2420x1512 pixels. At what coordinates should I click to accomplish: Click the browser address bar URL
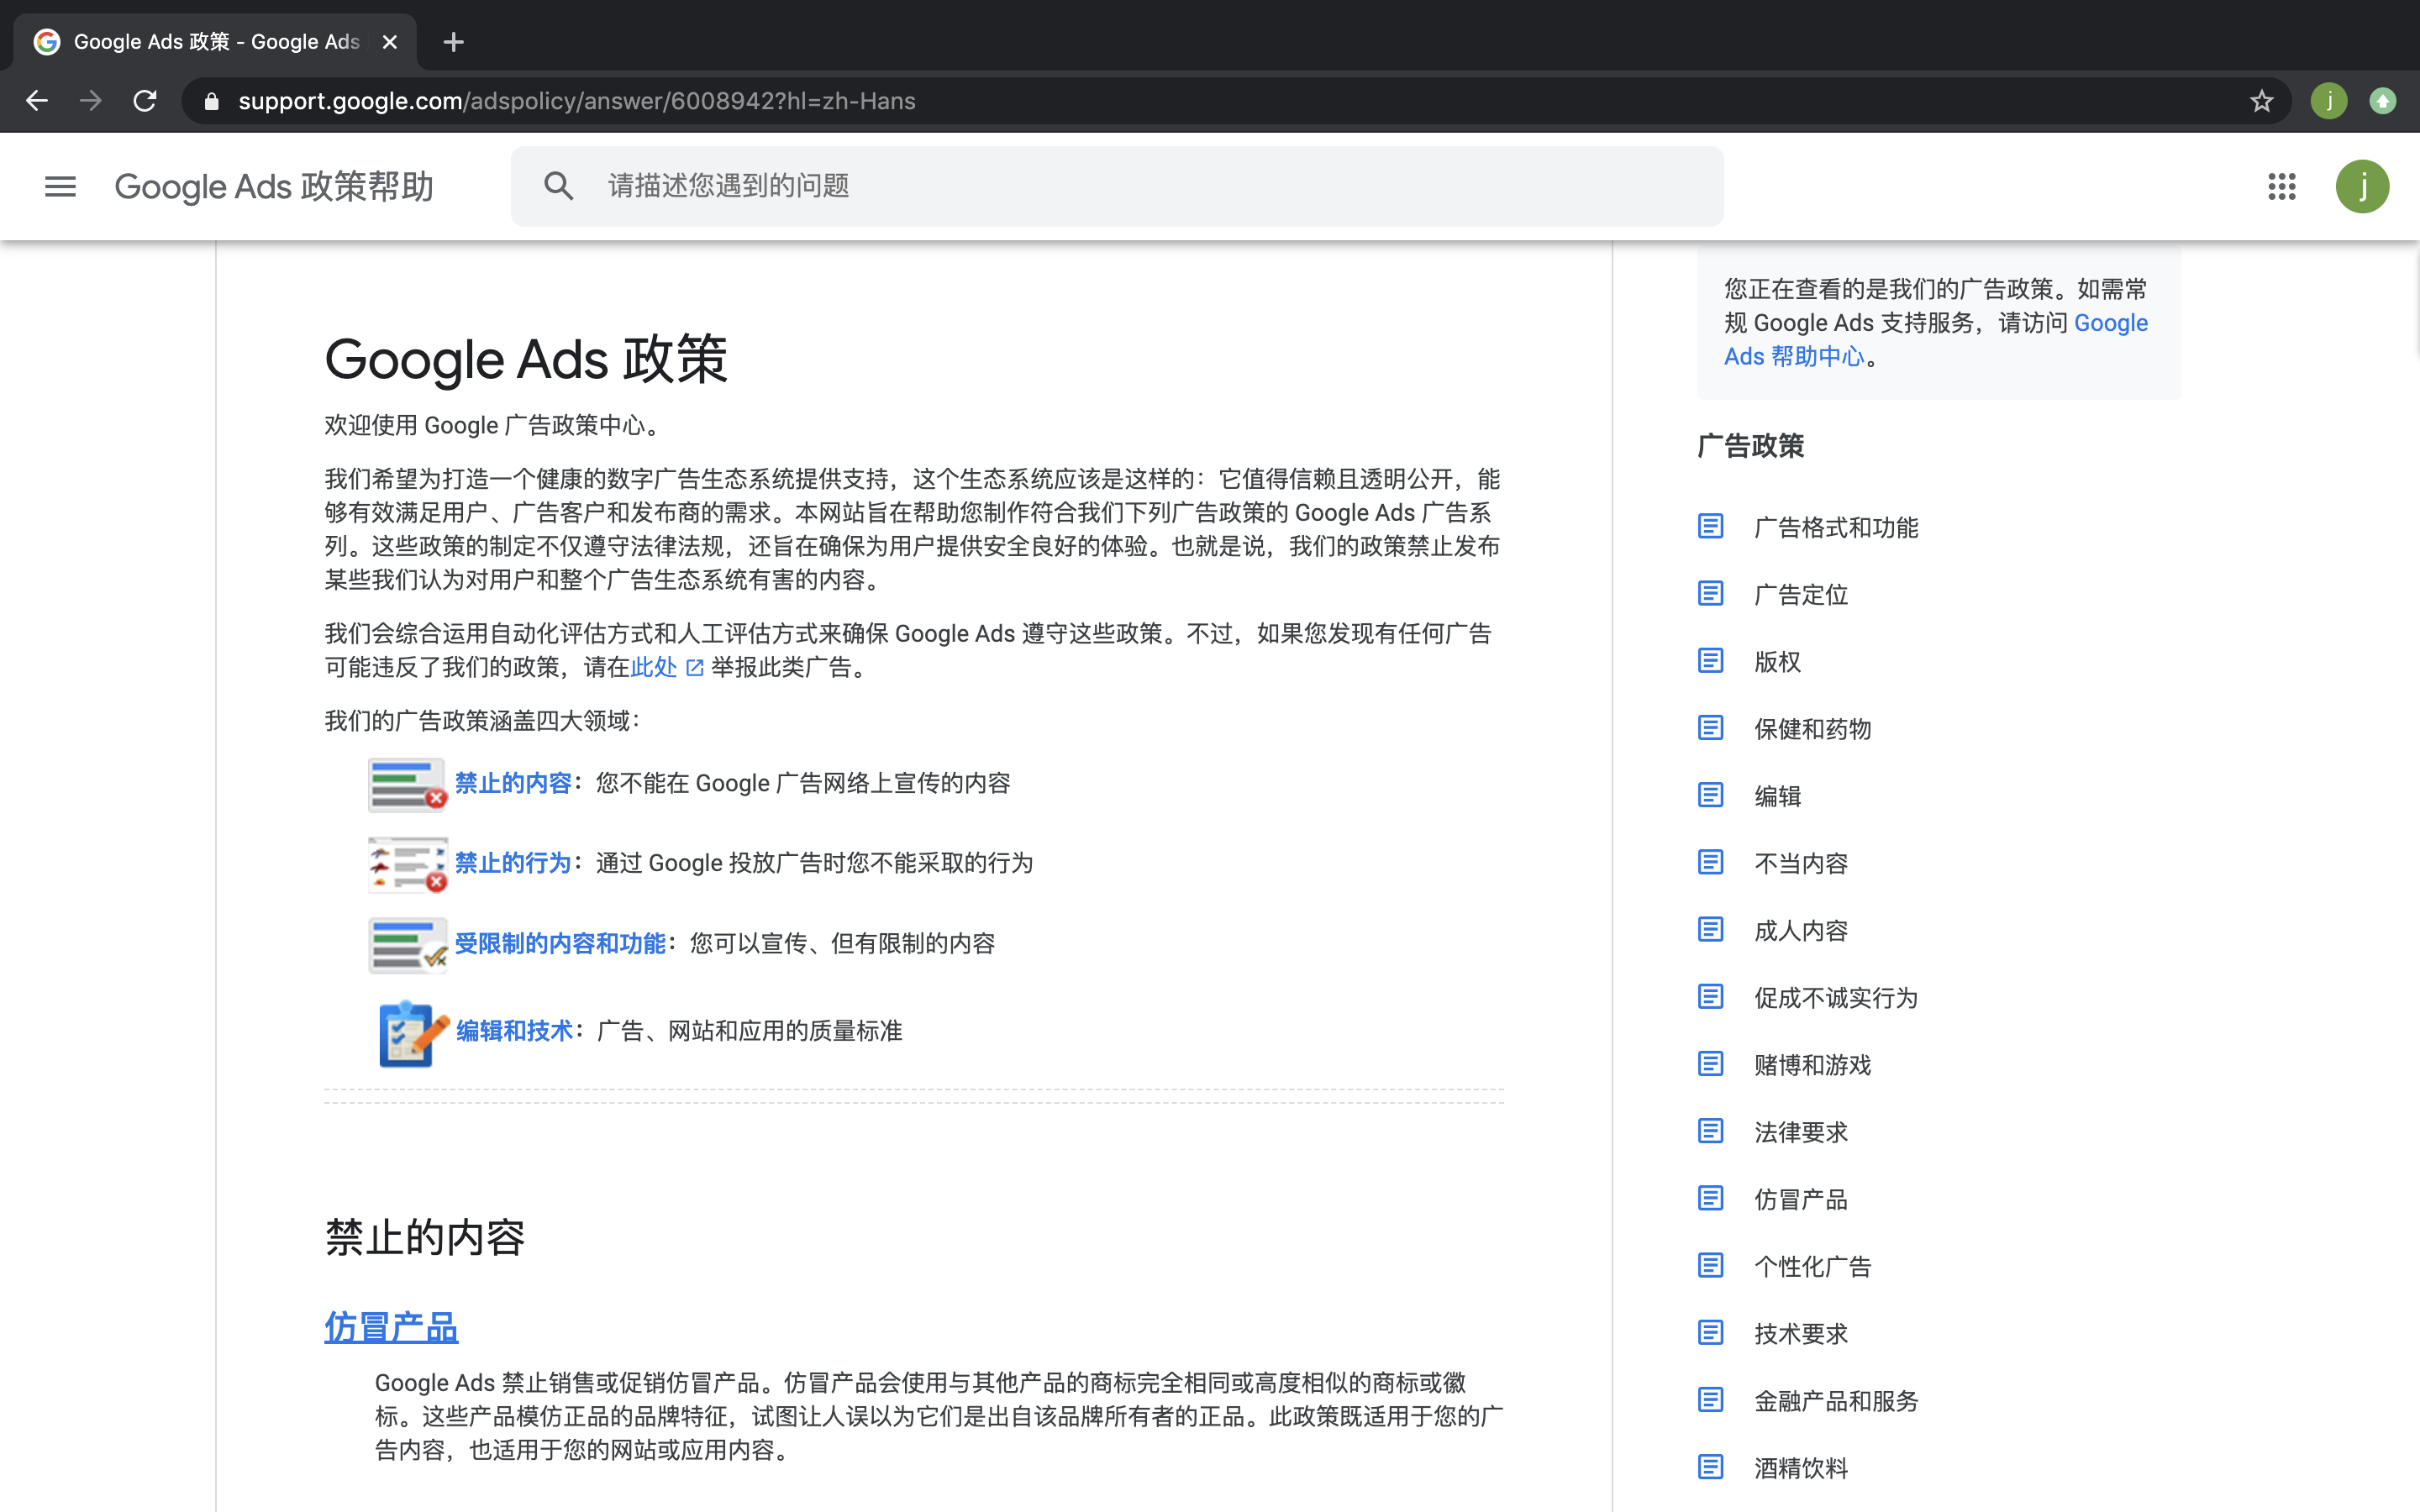point(577,101)
